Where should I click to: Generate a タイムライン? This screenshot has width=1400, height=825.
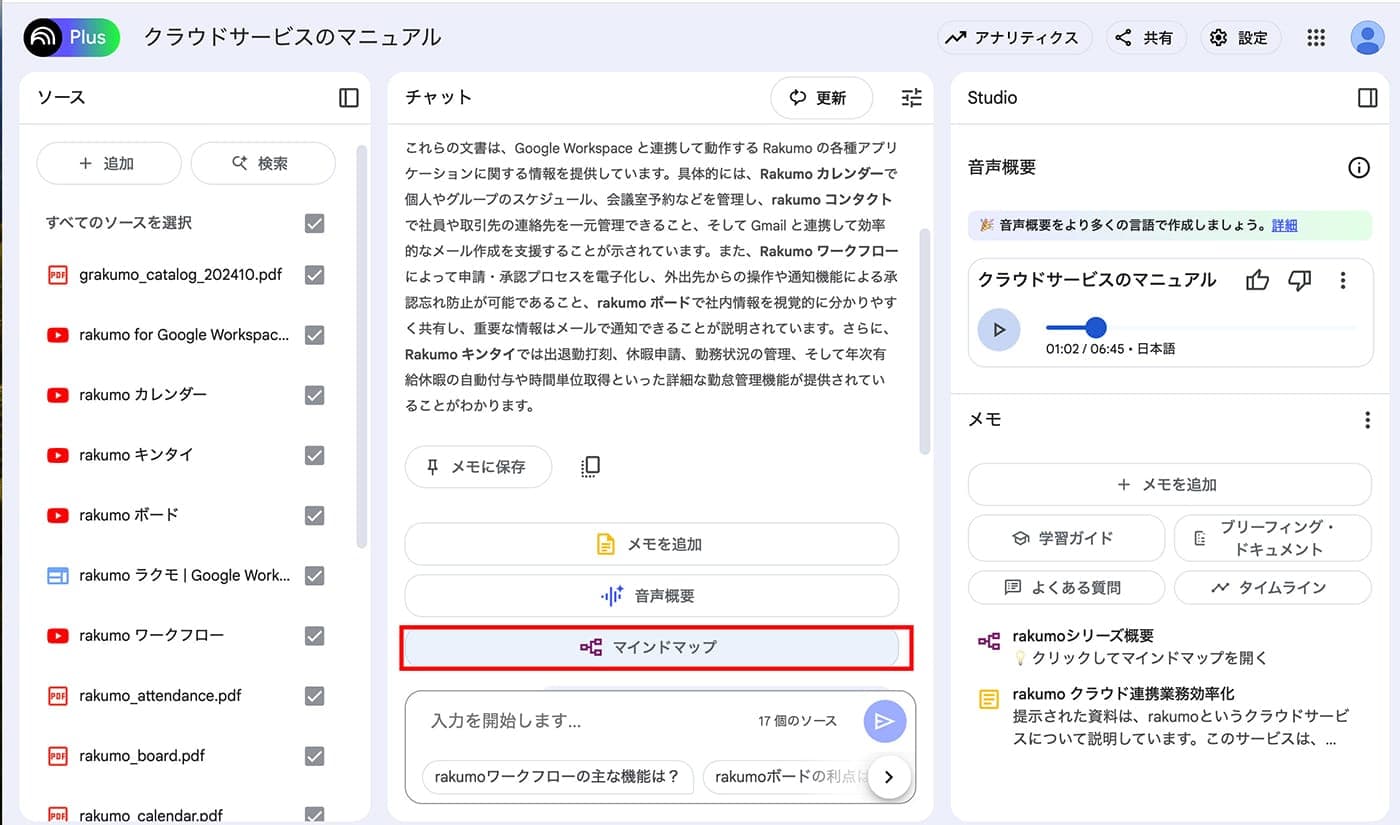click(1272, 587)
